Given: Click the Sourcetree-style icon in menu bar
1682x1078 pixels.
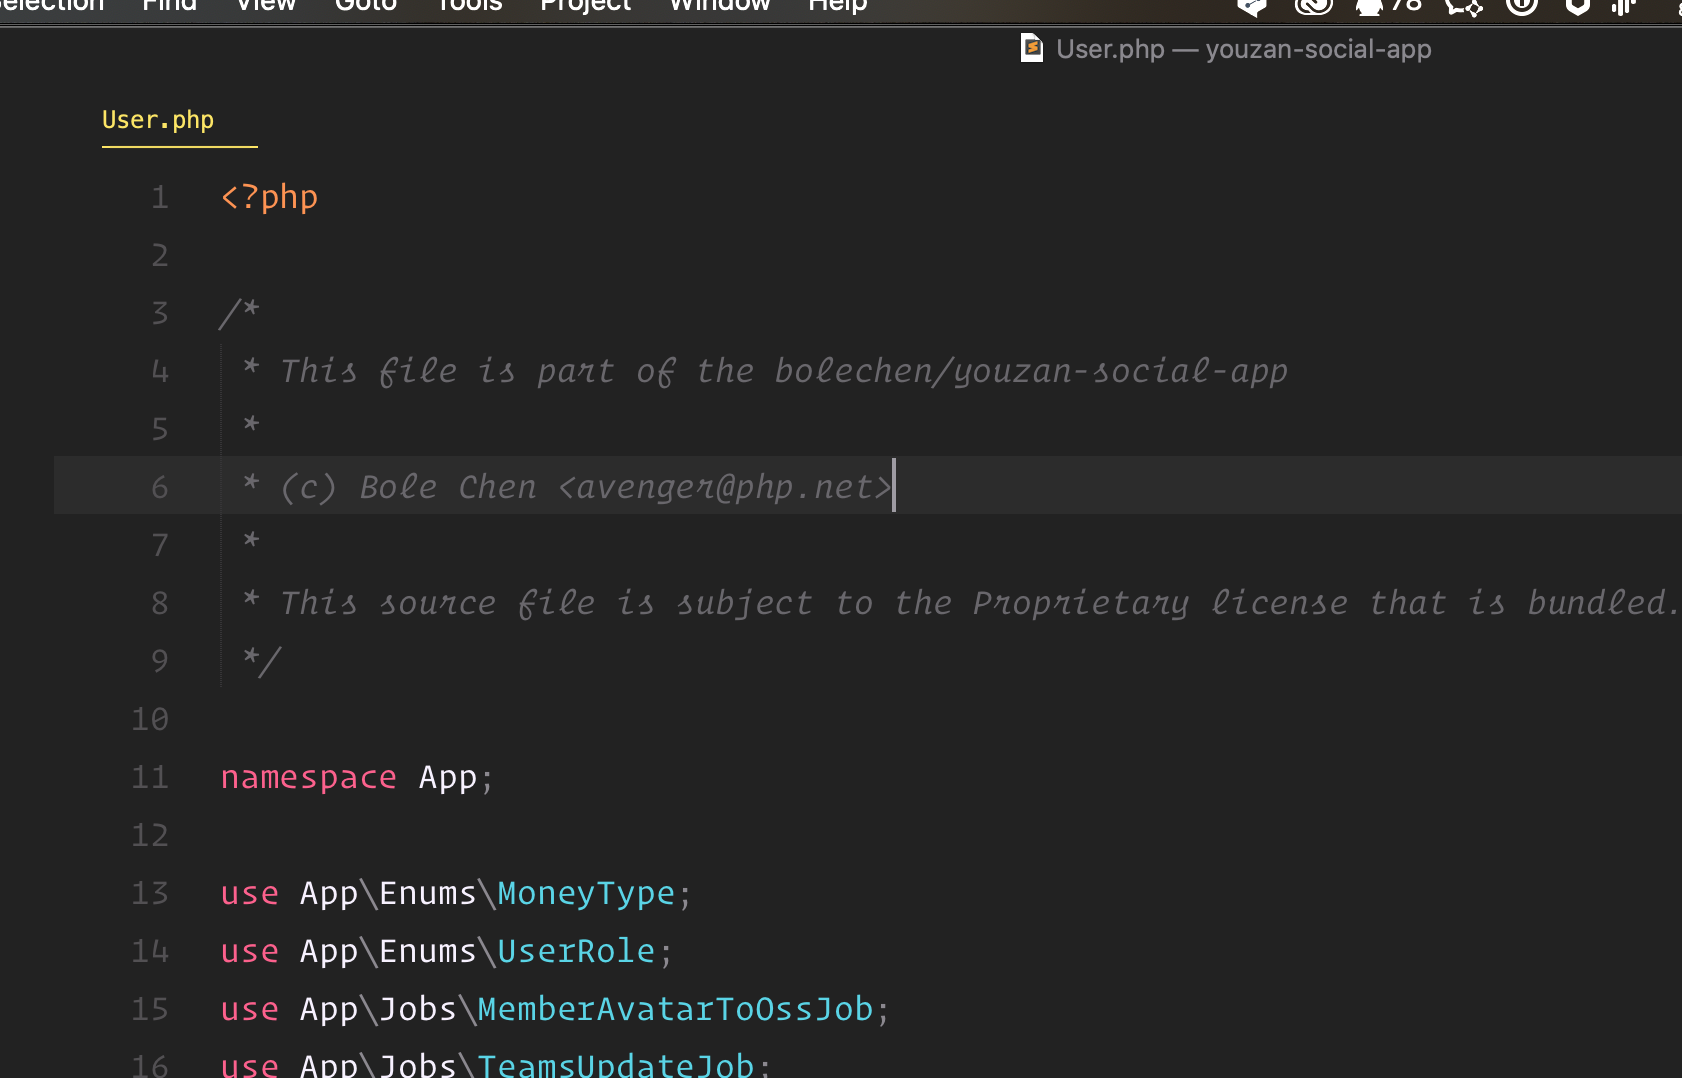Looking at the screenshot, I should (x=1251, y=6).
